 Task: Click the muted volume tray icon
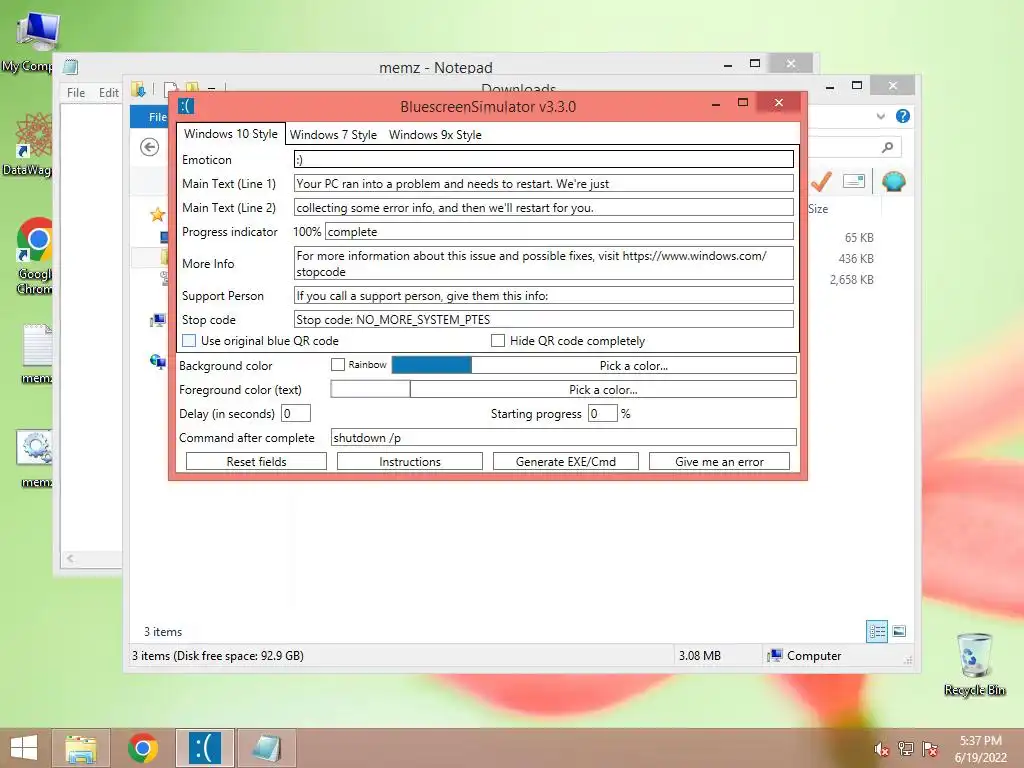coord(881,749)
